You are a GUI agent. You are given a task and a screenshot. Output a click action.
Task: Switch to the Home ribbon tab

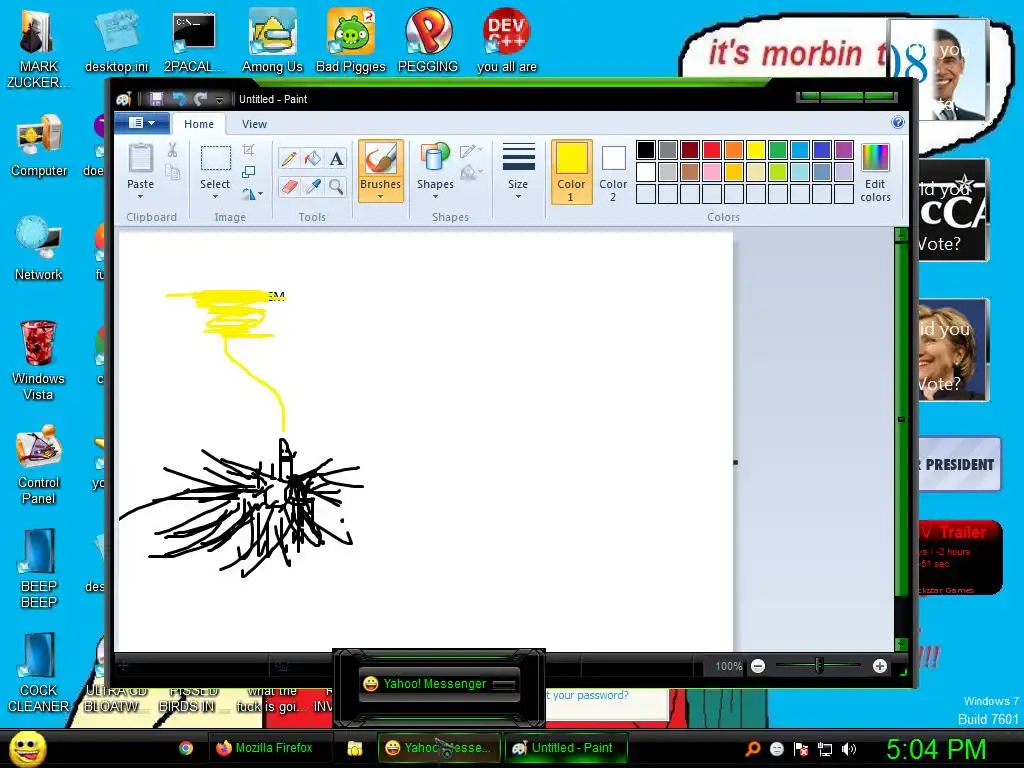[x=199, y=124]
